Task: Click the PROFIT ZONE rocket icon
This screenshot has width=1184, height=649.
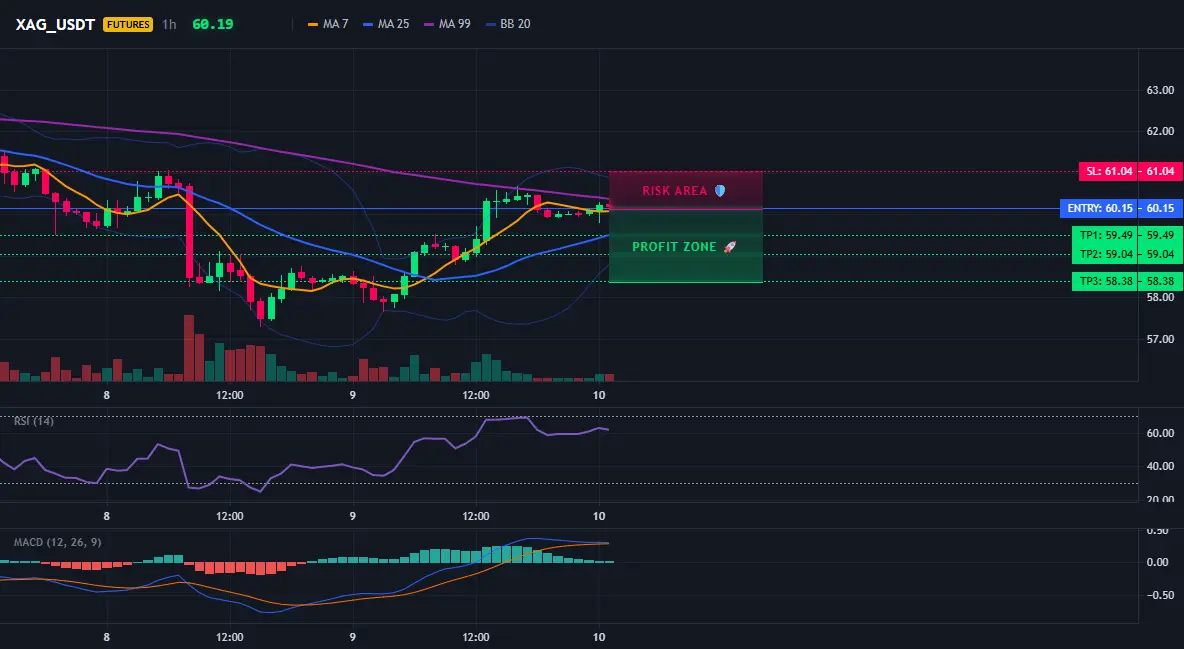Action: tap(729, 246)
